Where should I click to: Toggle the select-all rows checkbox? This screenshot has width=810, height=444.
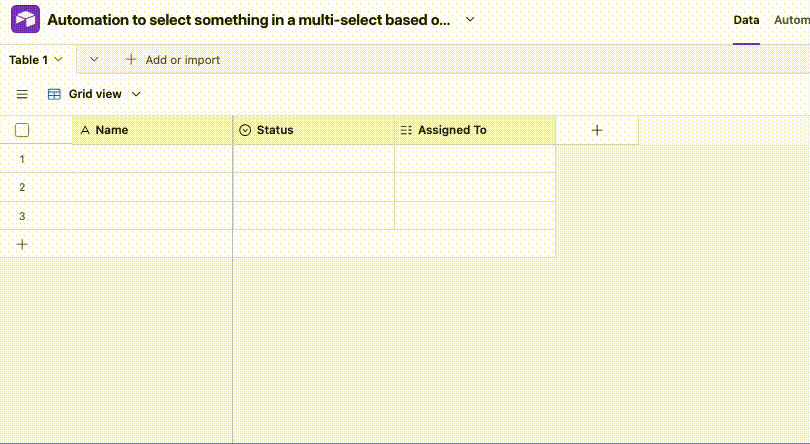tap(22, 130)
